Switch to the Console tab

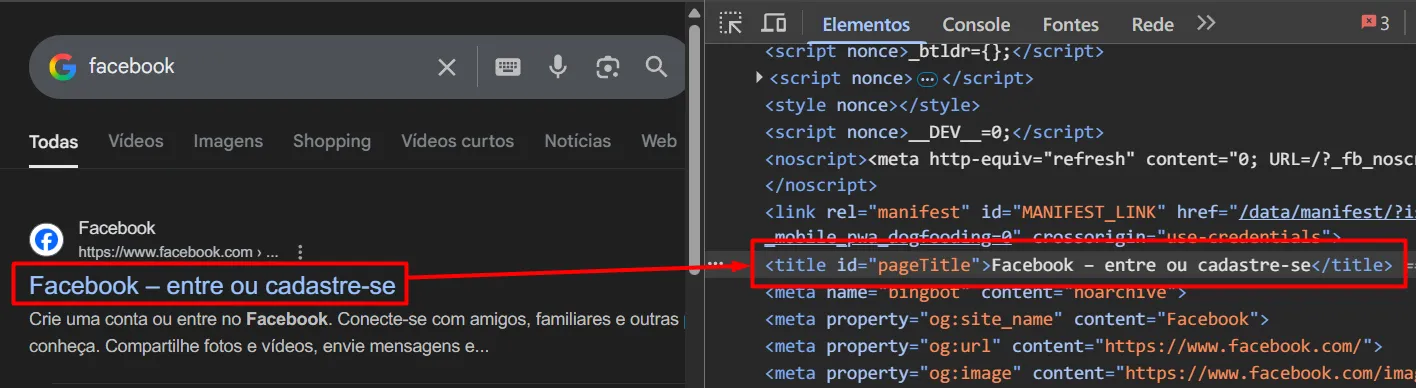[976, 24]
